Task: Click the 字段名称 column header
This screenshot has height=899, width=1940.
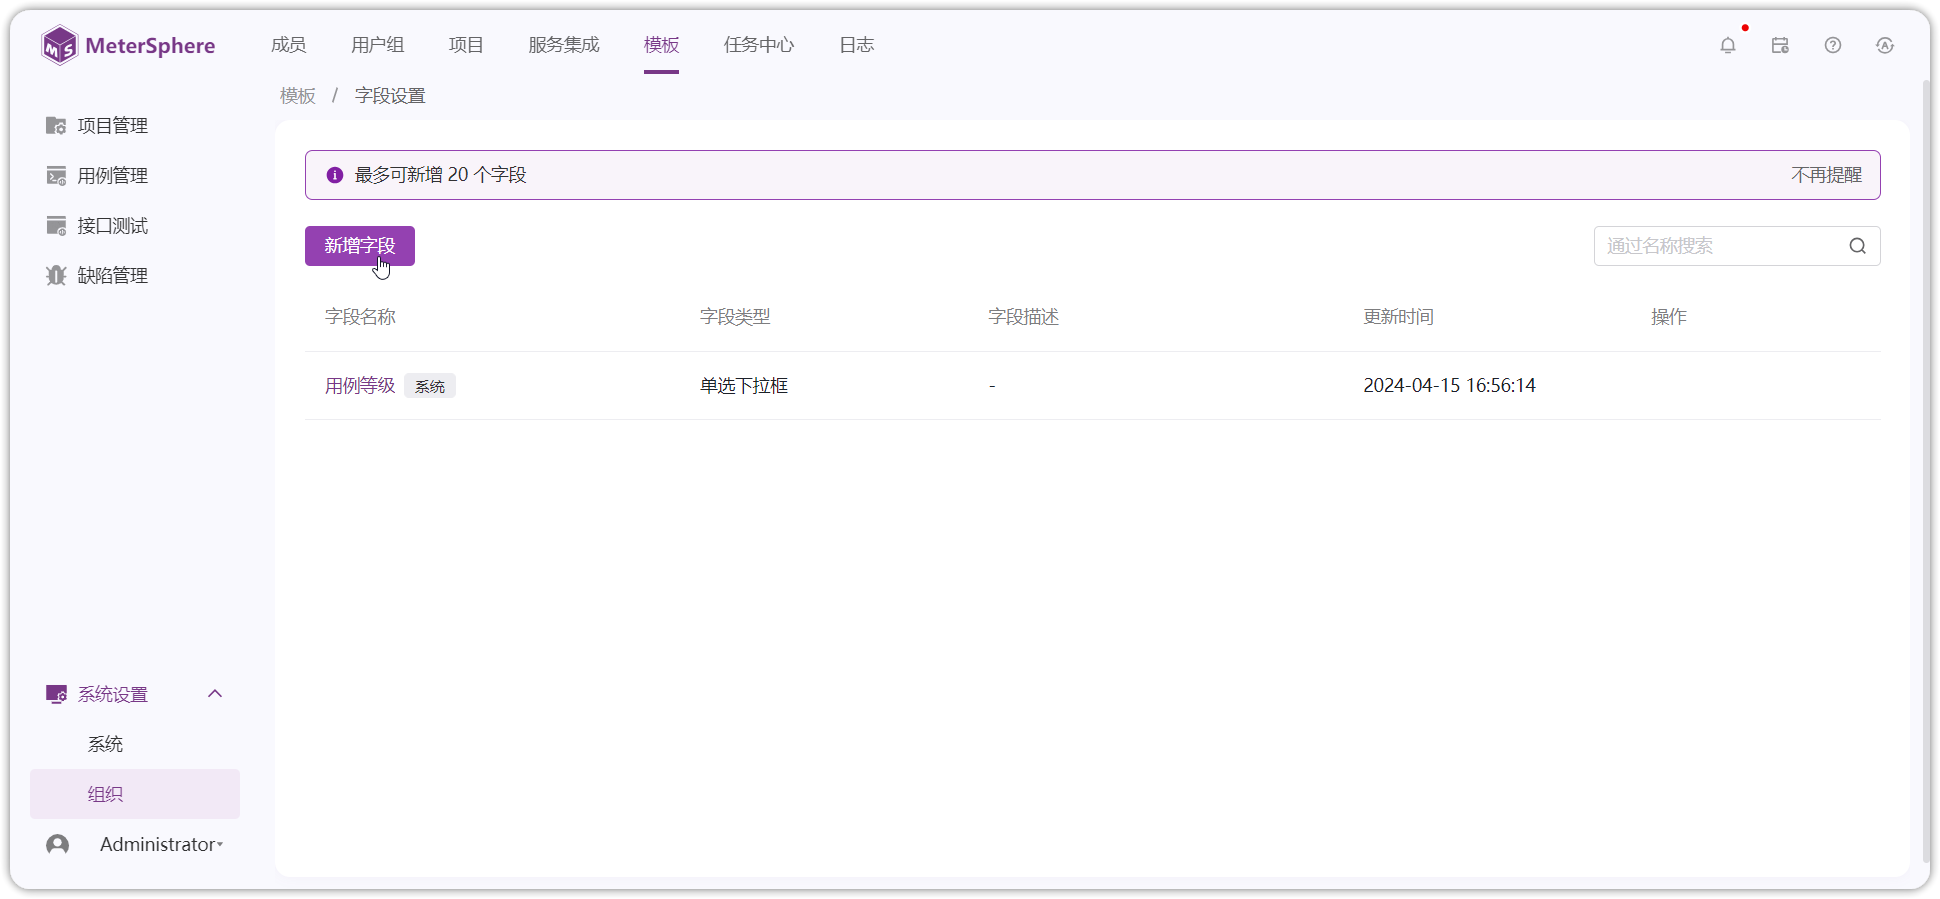Action: pyautogui.click(x=360, y=317)
